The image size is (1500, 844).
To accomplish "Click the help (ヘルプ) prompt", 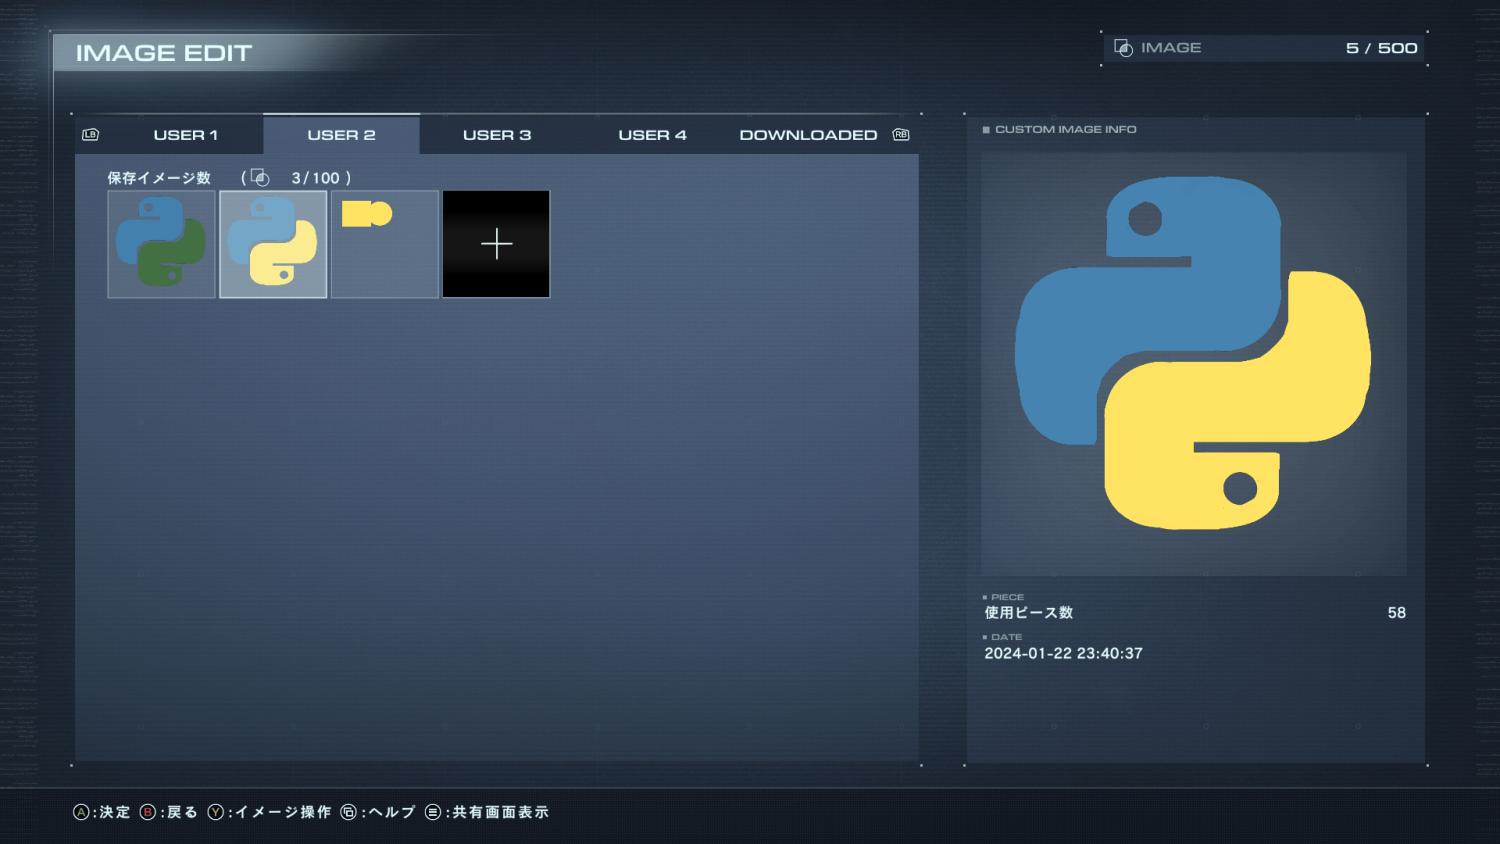I will 378,812.
